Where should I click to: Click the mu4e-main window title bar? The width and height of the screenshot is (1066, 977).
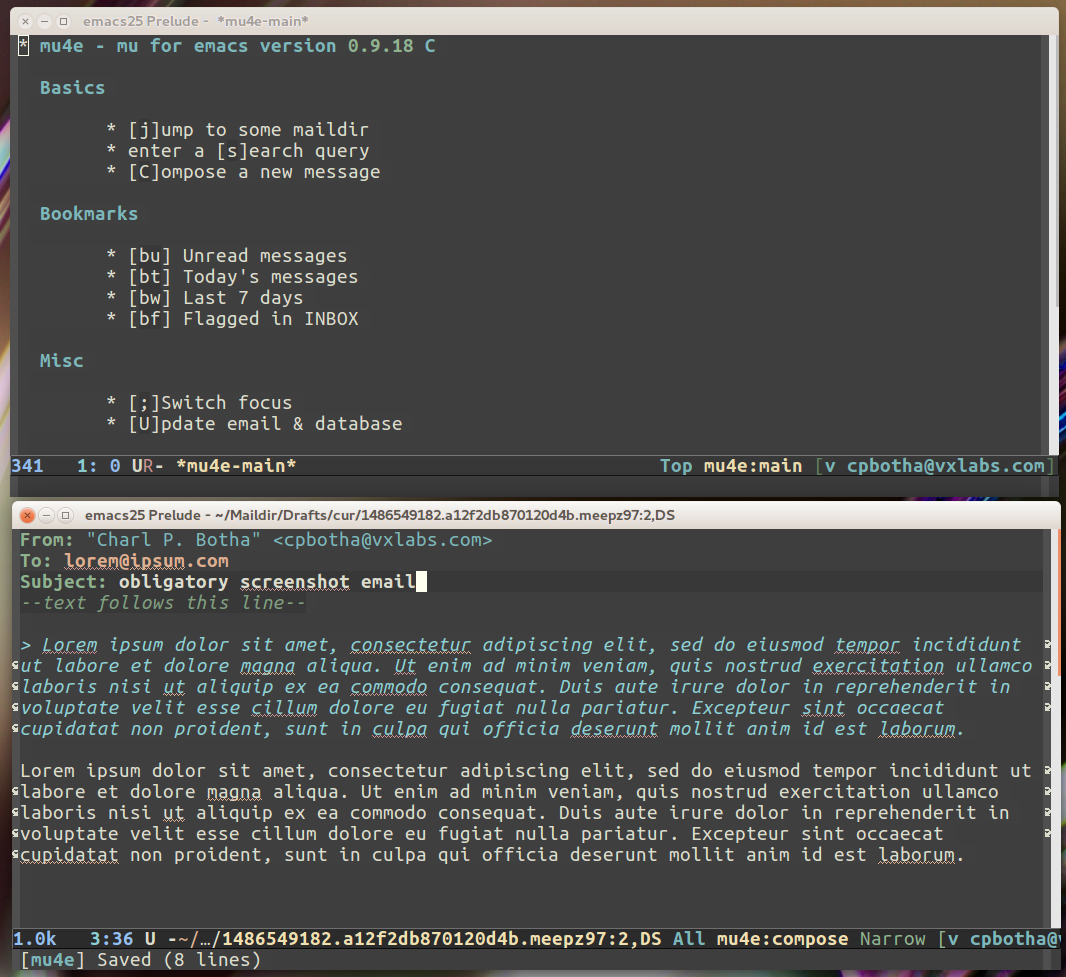[534, 22]
